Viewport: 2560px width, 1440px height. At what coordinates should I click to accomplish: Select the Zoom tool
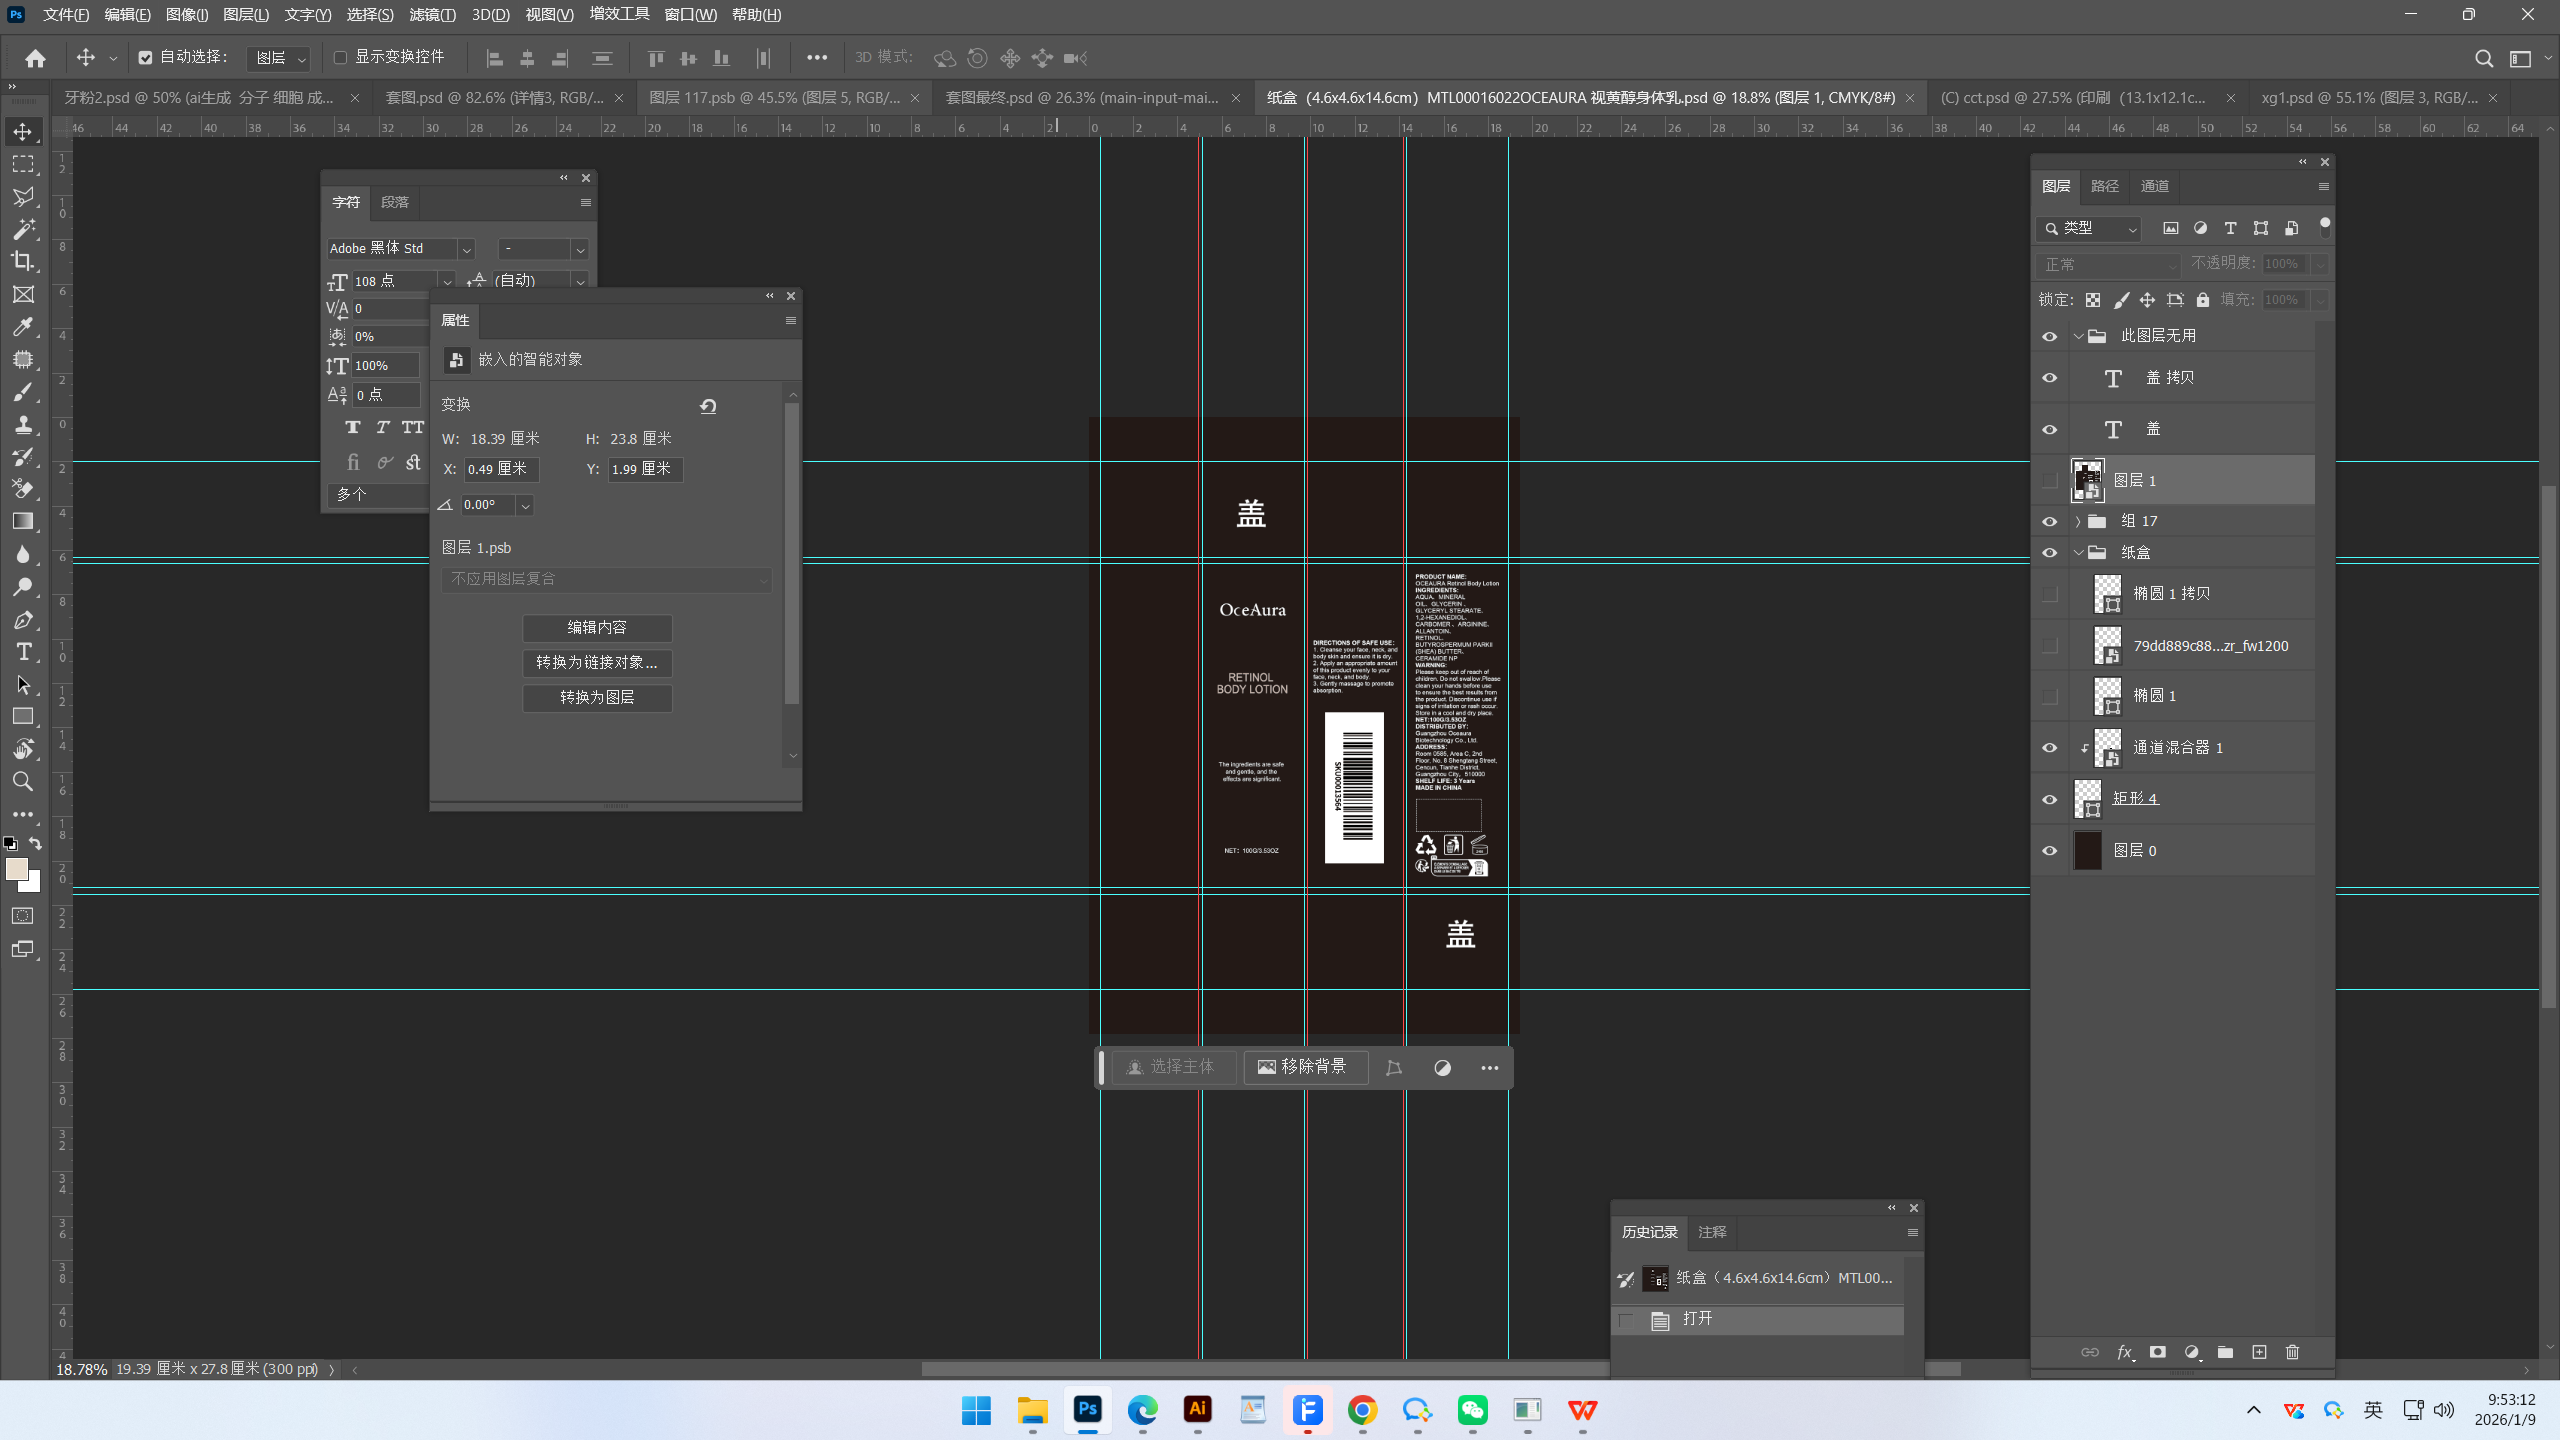tap(22, 782)
